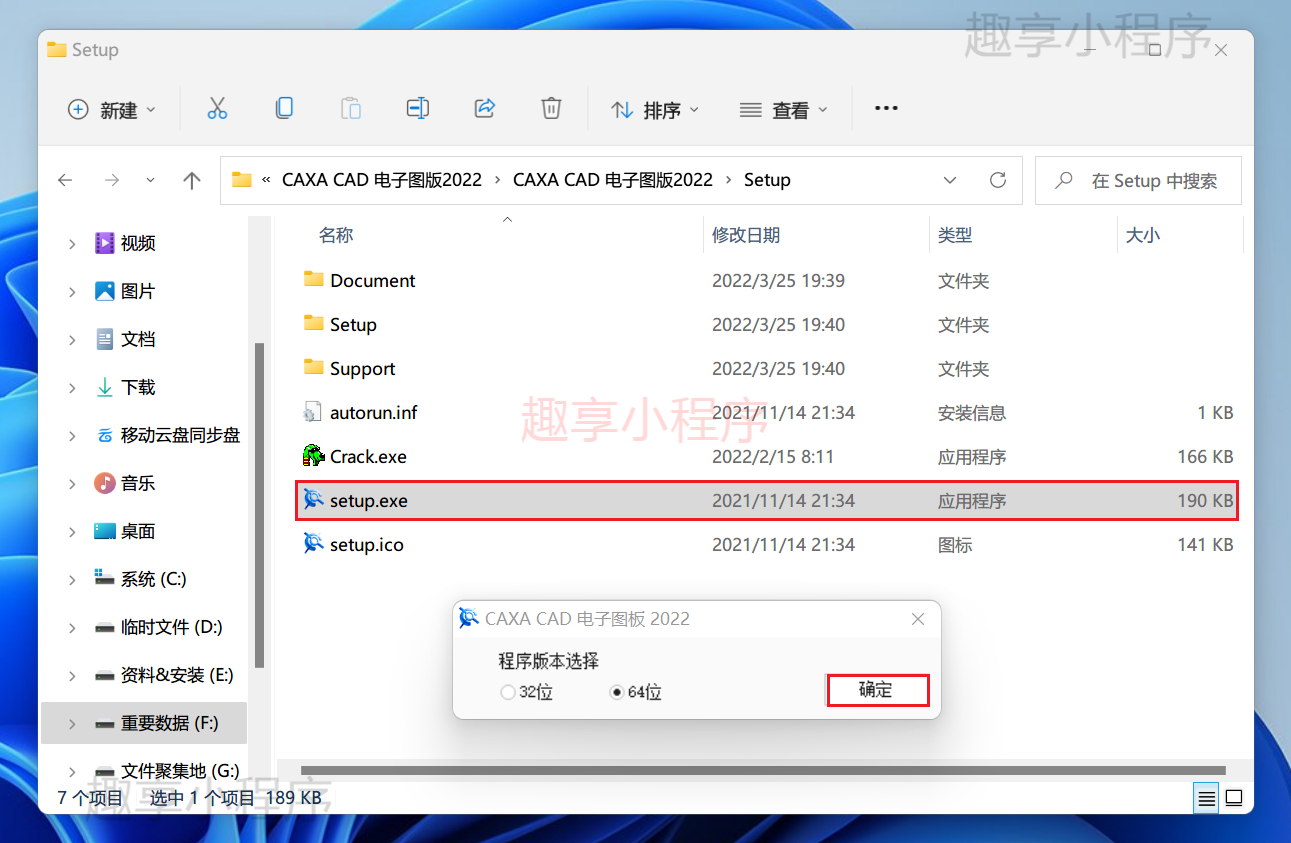Screen dimensions: 1291x843
Task: Click the 在 Setup 中搜索 search box
Action: coord(1139,180)
